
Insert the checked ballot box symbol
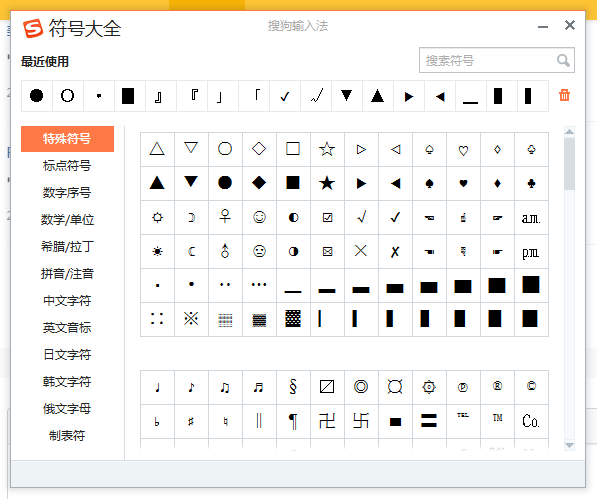point(327,217)
